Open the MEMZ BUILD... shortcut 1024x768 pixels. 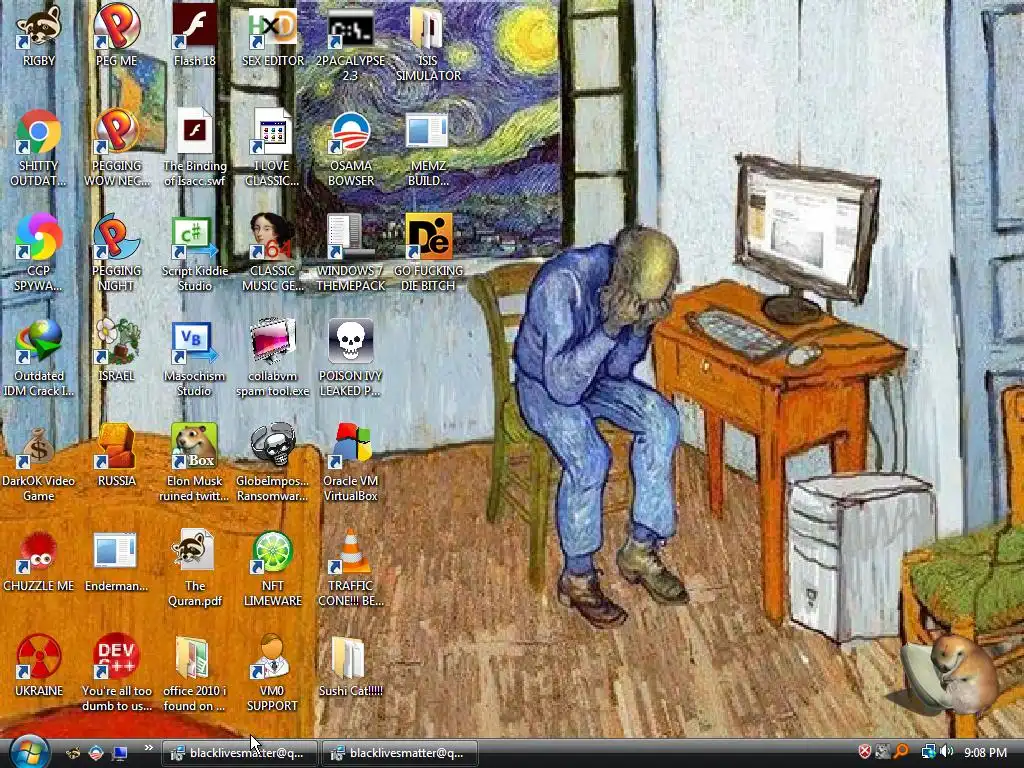tap(428, 131)
